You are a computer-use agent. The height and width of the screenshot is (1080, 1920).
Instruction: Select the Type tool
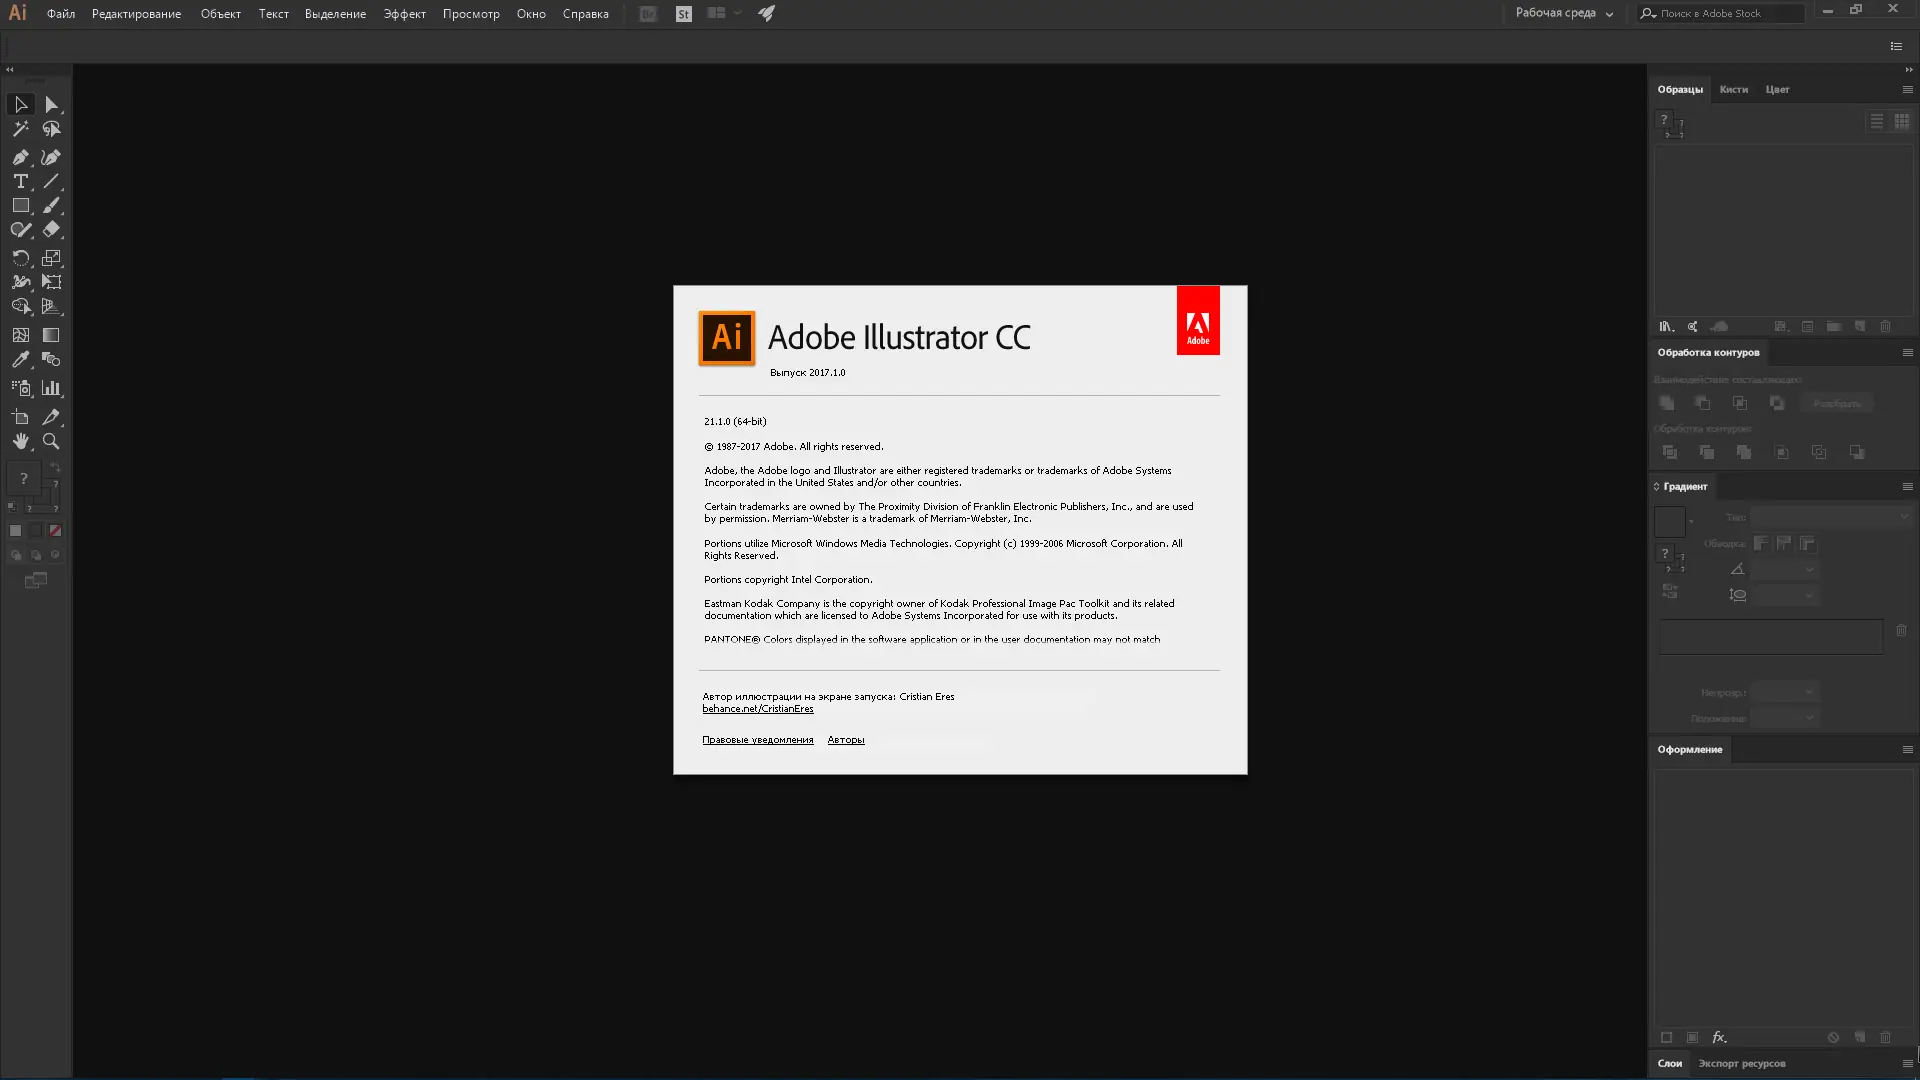[x=20, y=181]
